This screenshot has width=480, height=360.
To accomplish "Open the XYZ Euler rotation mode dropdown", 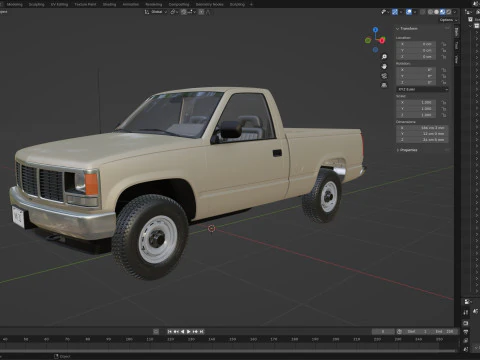I will point(422,89).
